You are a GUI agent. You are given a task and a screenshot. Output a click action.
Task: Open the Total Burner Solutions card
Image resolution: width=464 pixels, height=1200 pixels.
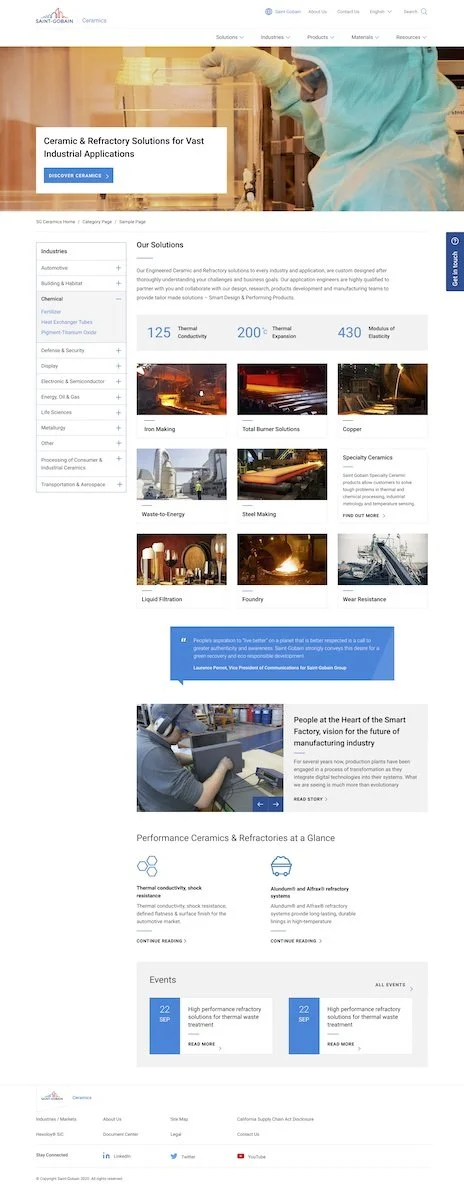tap(282, 401)
